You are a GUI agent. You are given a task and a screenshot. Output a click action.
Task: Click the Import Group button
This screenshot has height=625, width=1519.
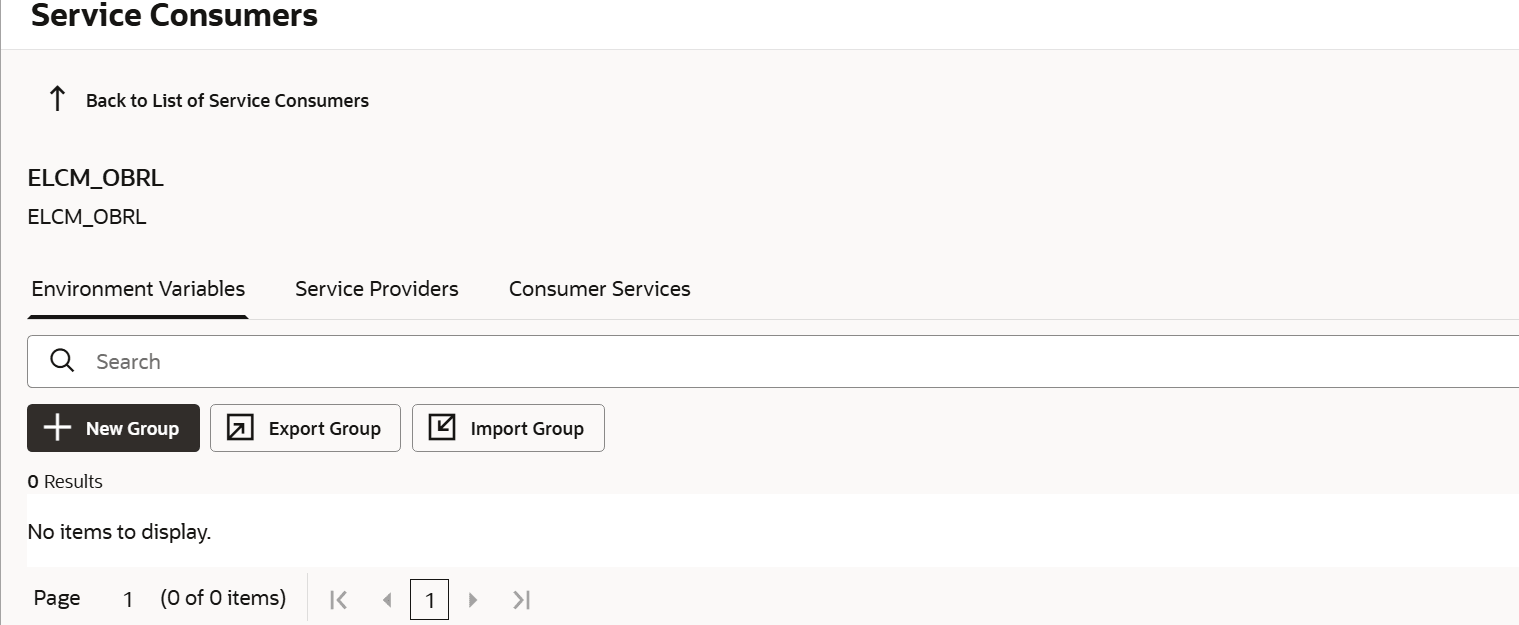508,428
